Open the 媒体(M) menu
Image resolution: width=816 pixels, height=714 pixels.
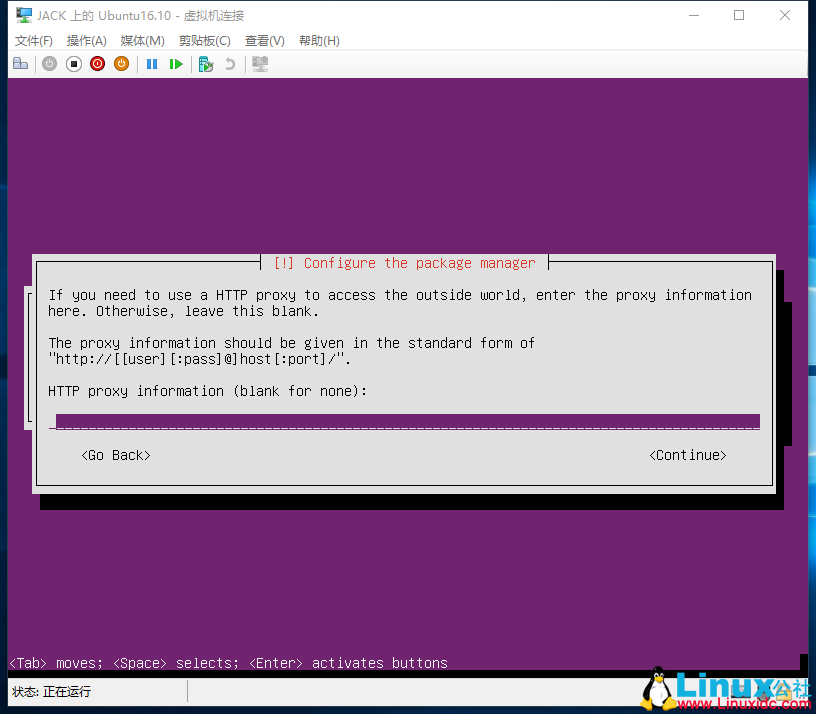point(141,40)
